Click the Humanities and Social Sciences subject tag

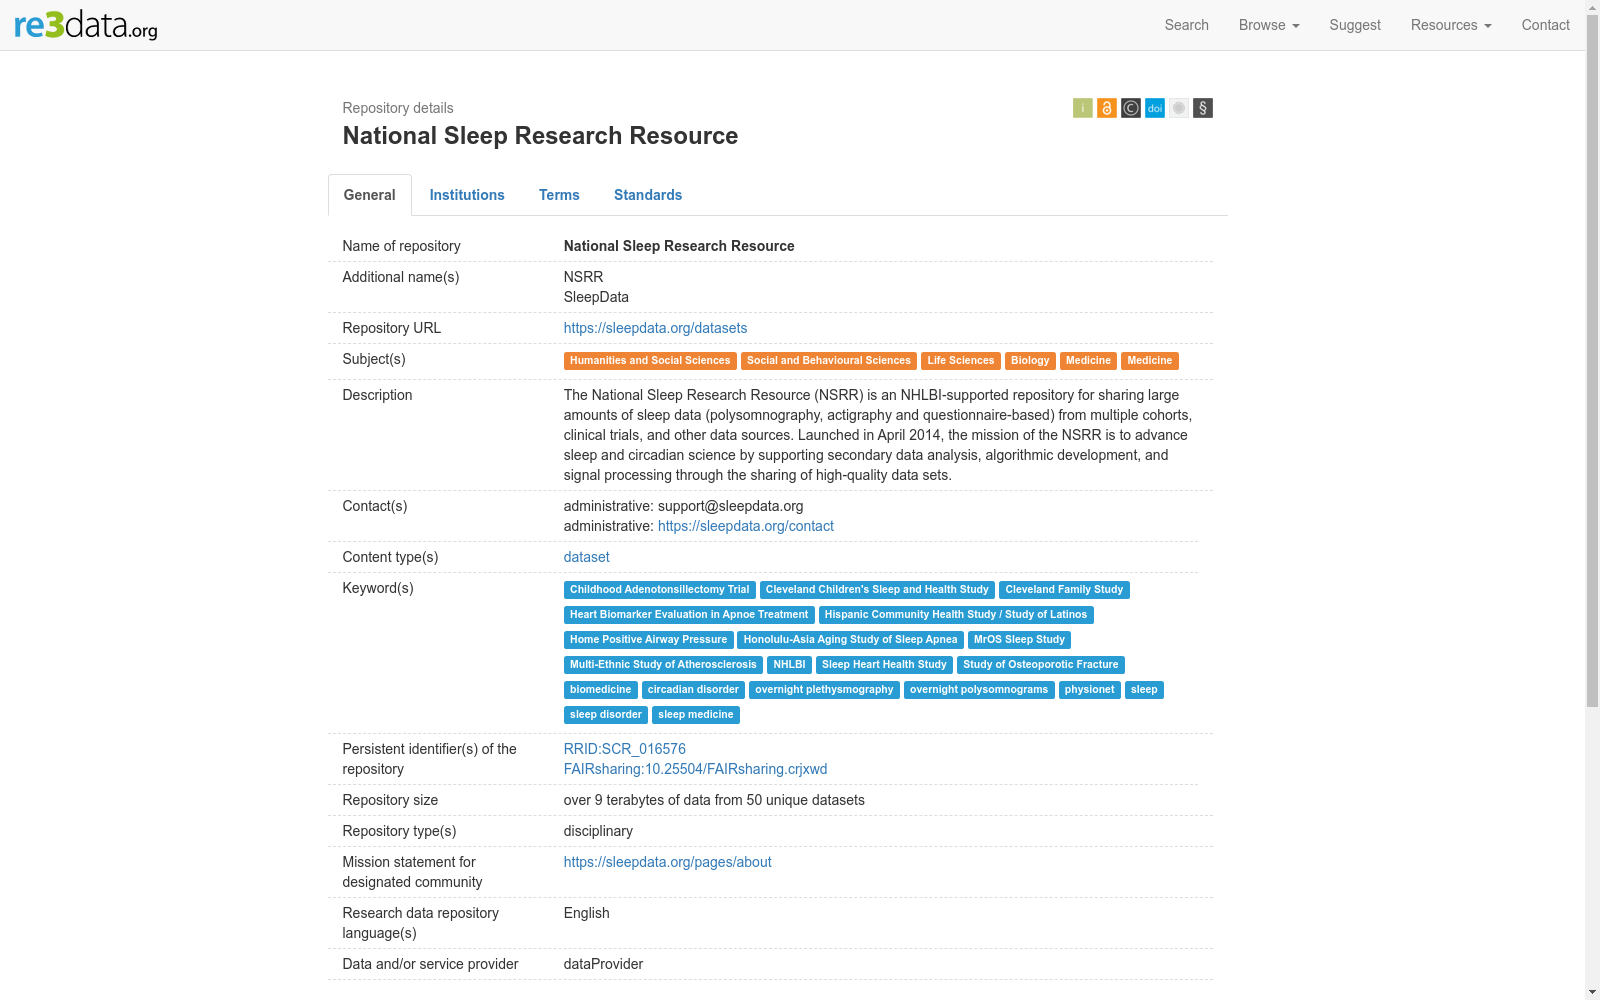[x=650, y=361]
